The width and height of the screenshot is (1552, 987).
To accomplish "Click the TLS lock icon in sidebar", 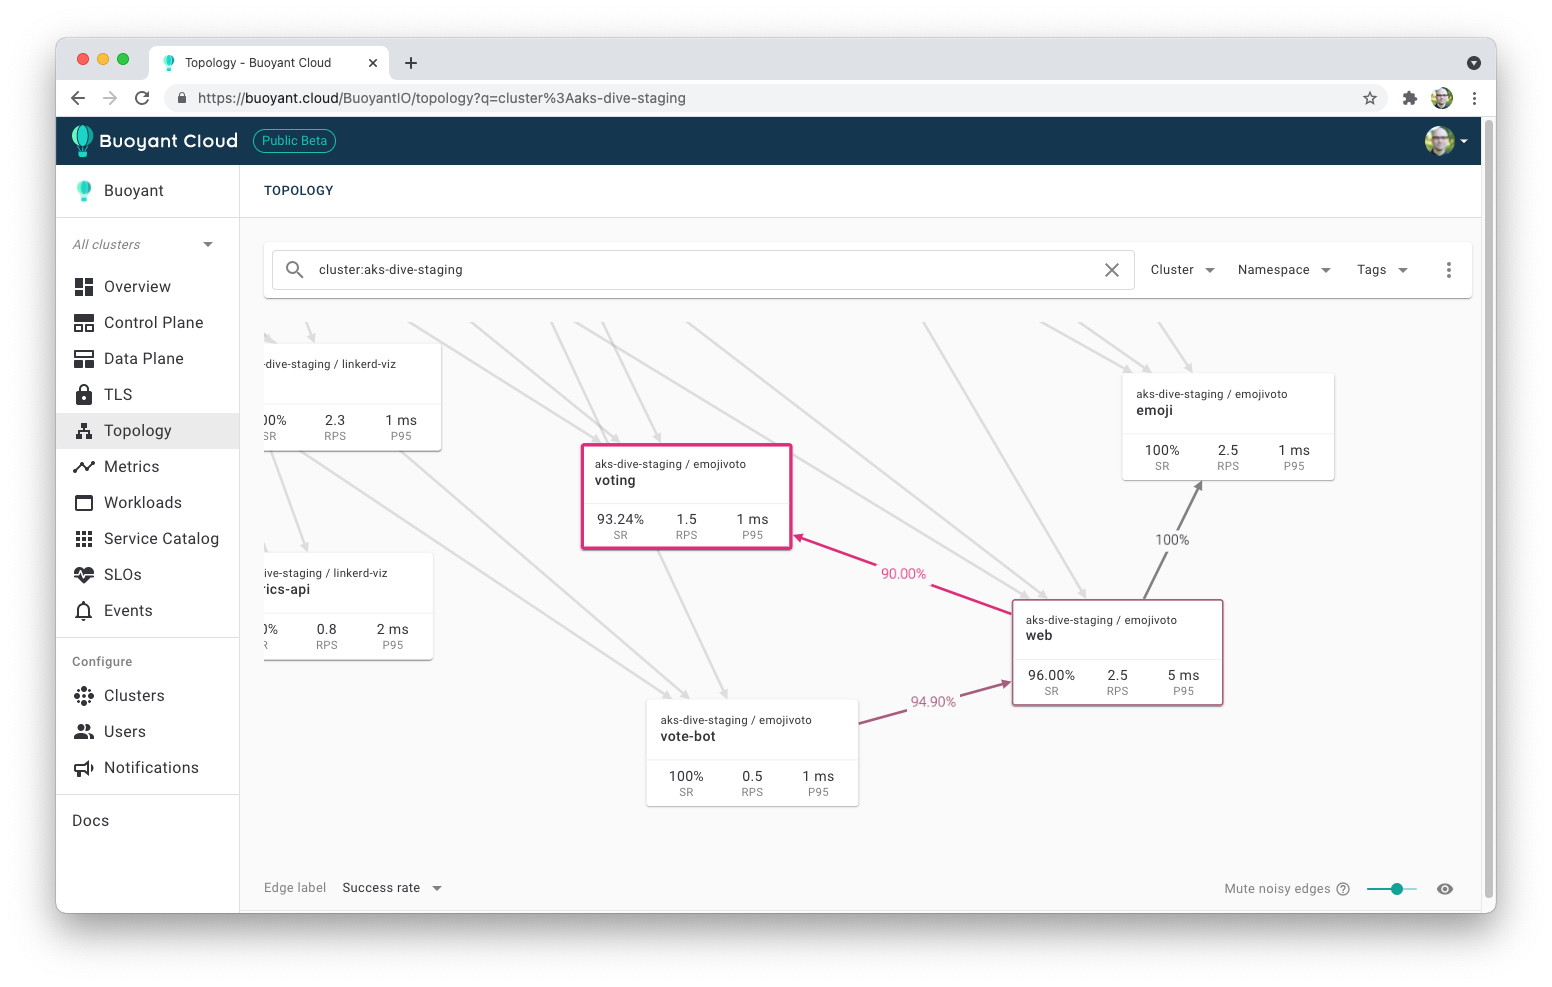I will click(x=84, y=395).
